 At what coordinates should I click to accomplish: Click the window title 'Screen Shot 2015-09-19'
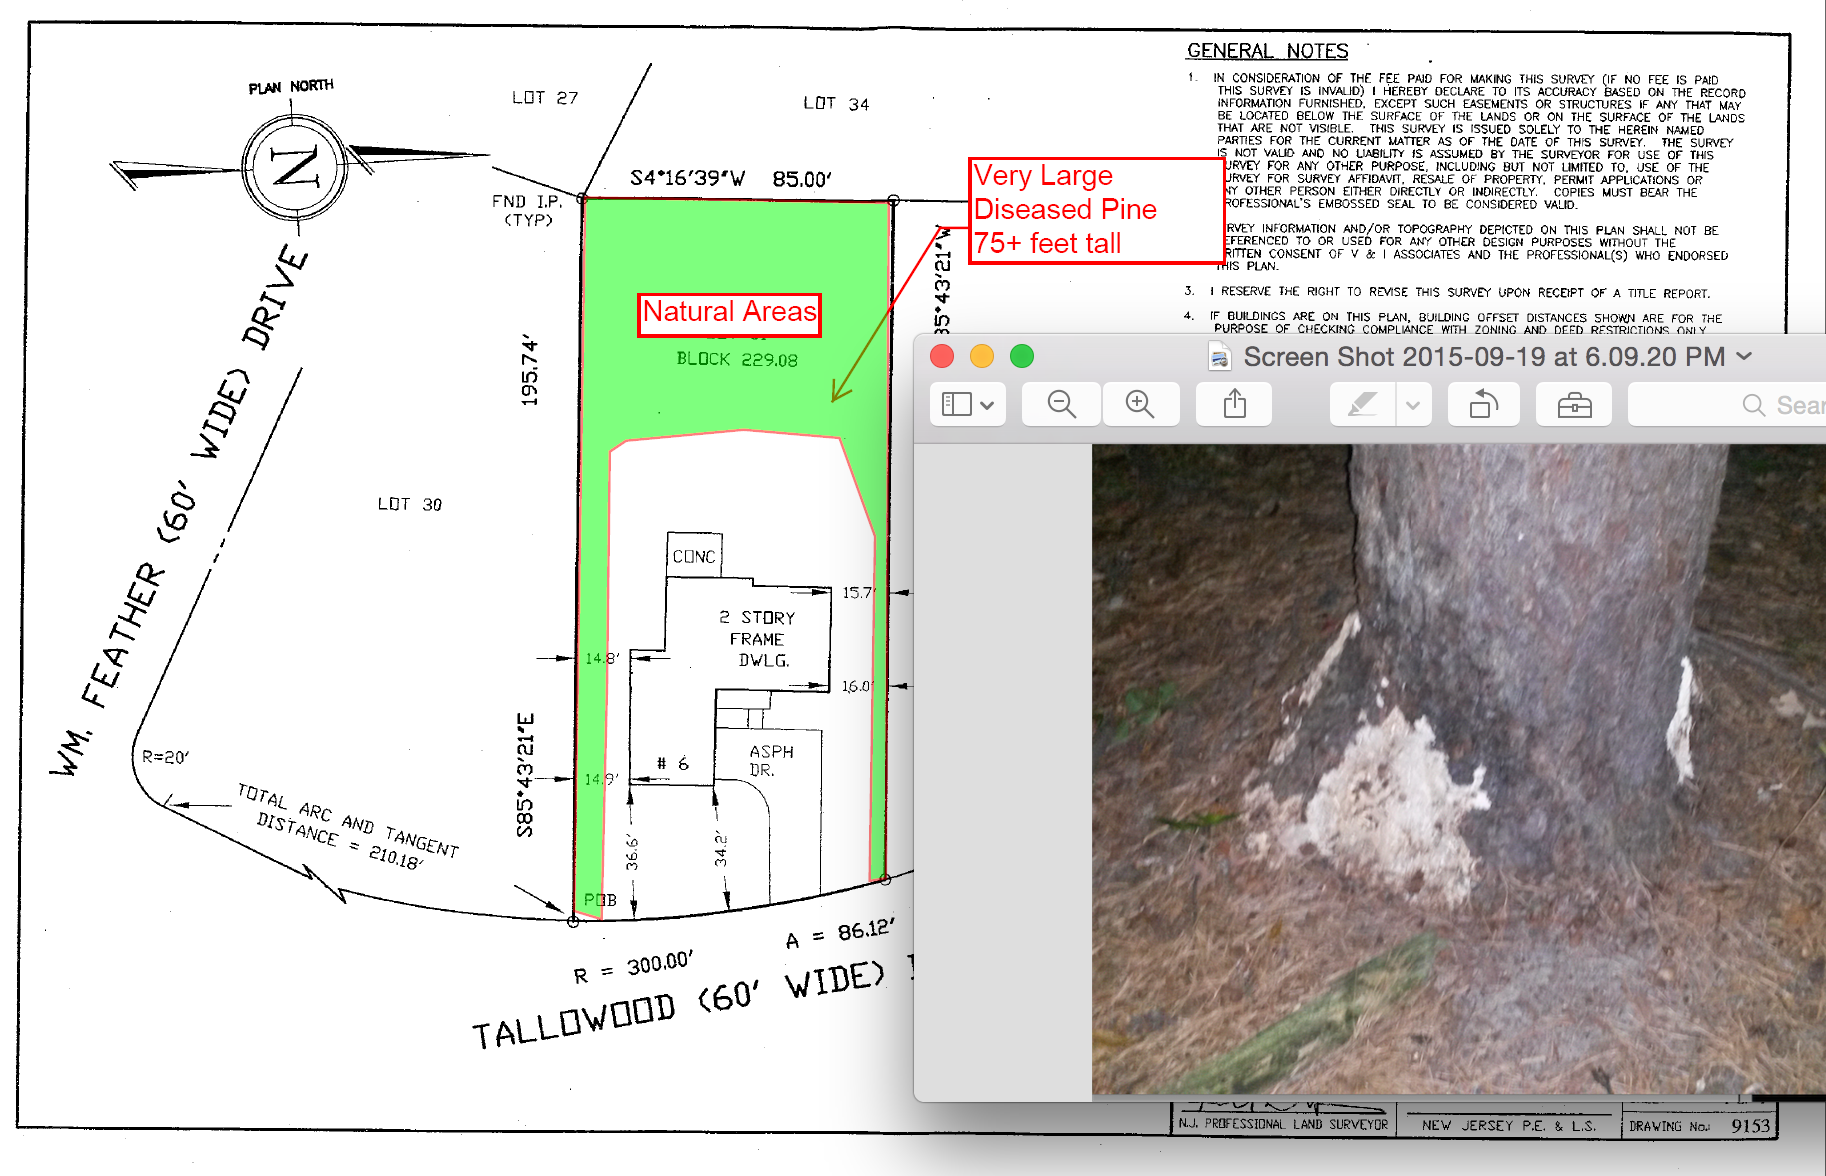pyautogui.click(x=1483, y=356)
